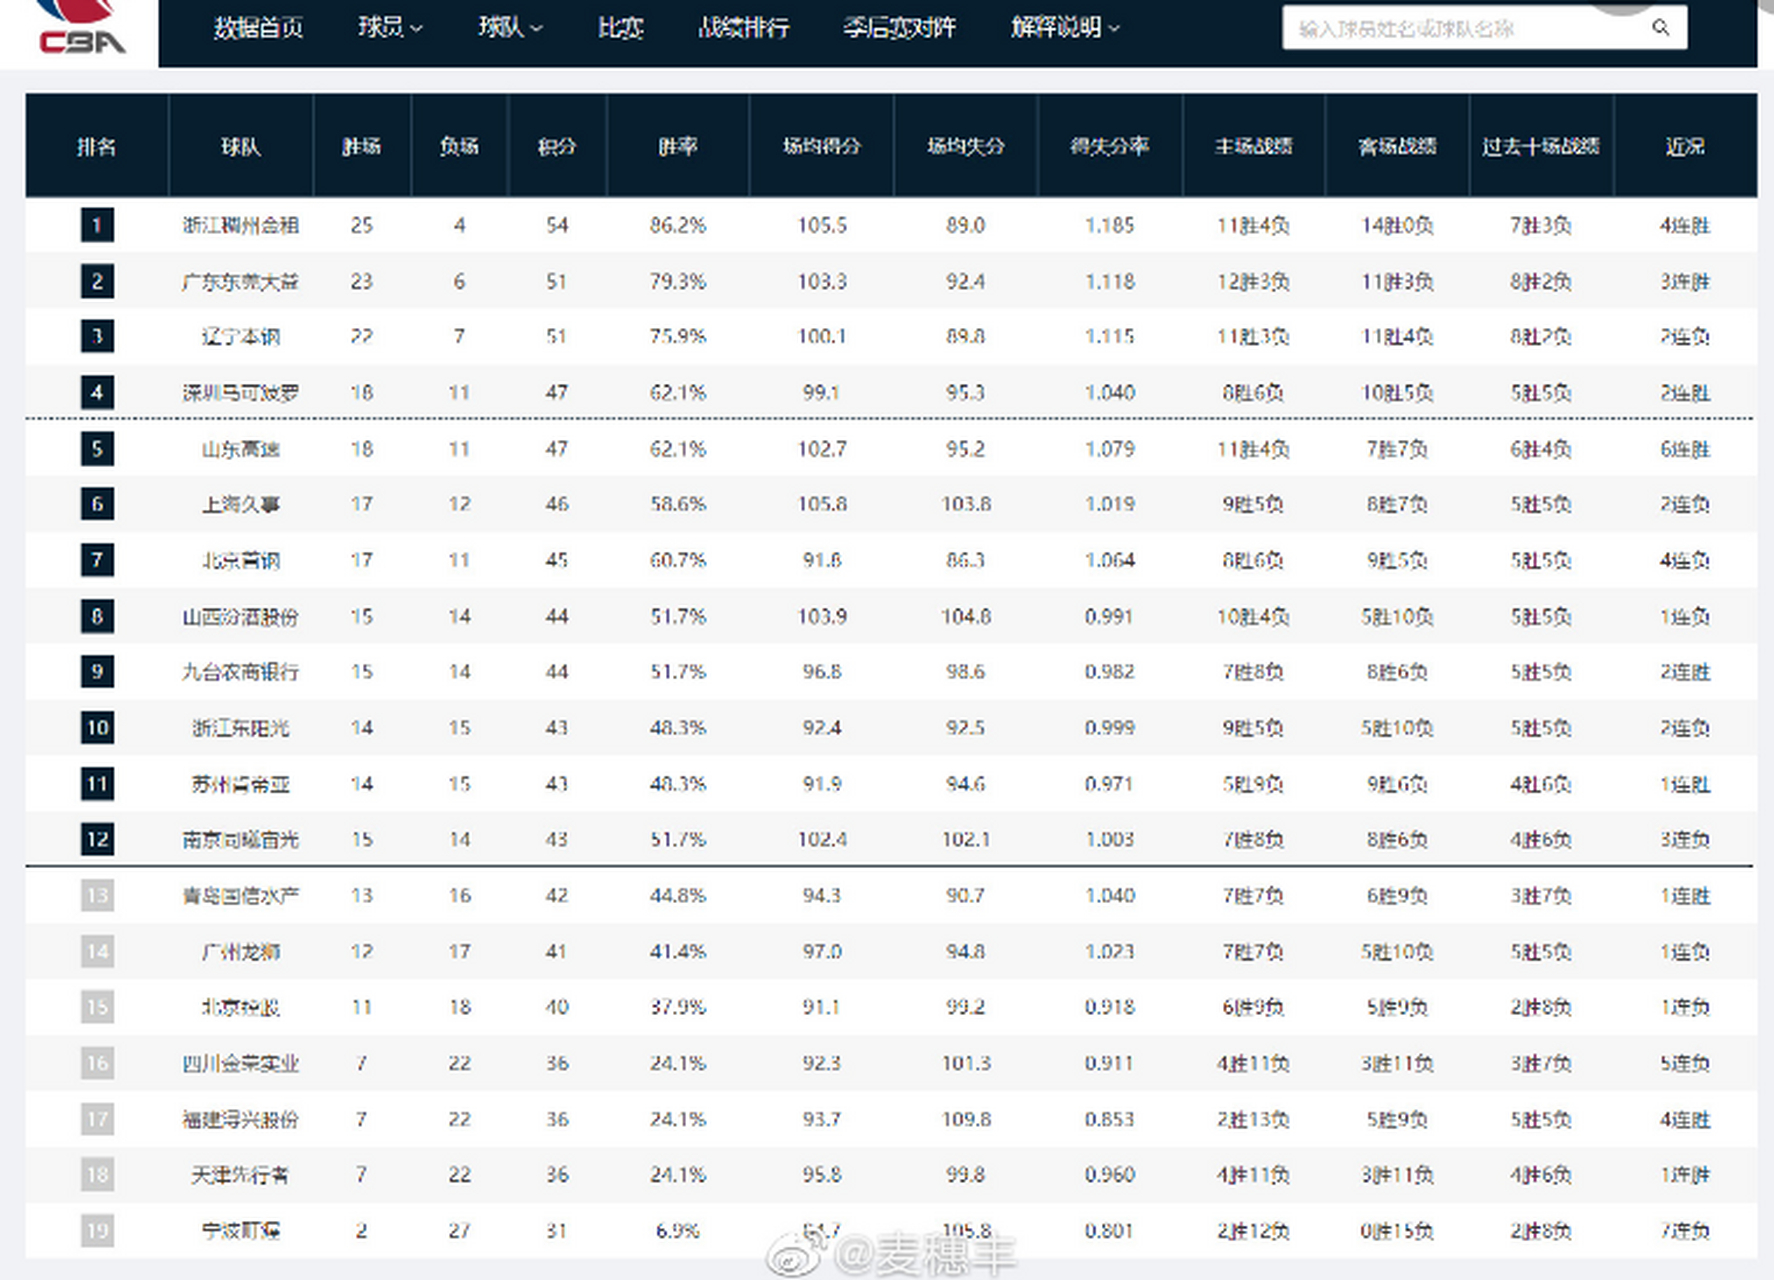Open 广东东莞大益 team link
The image size is (1774, 1280).
click(240, 282)
